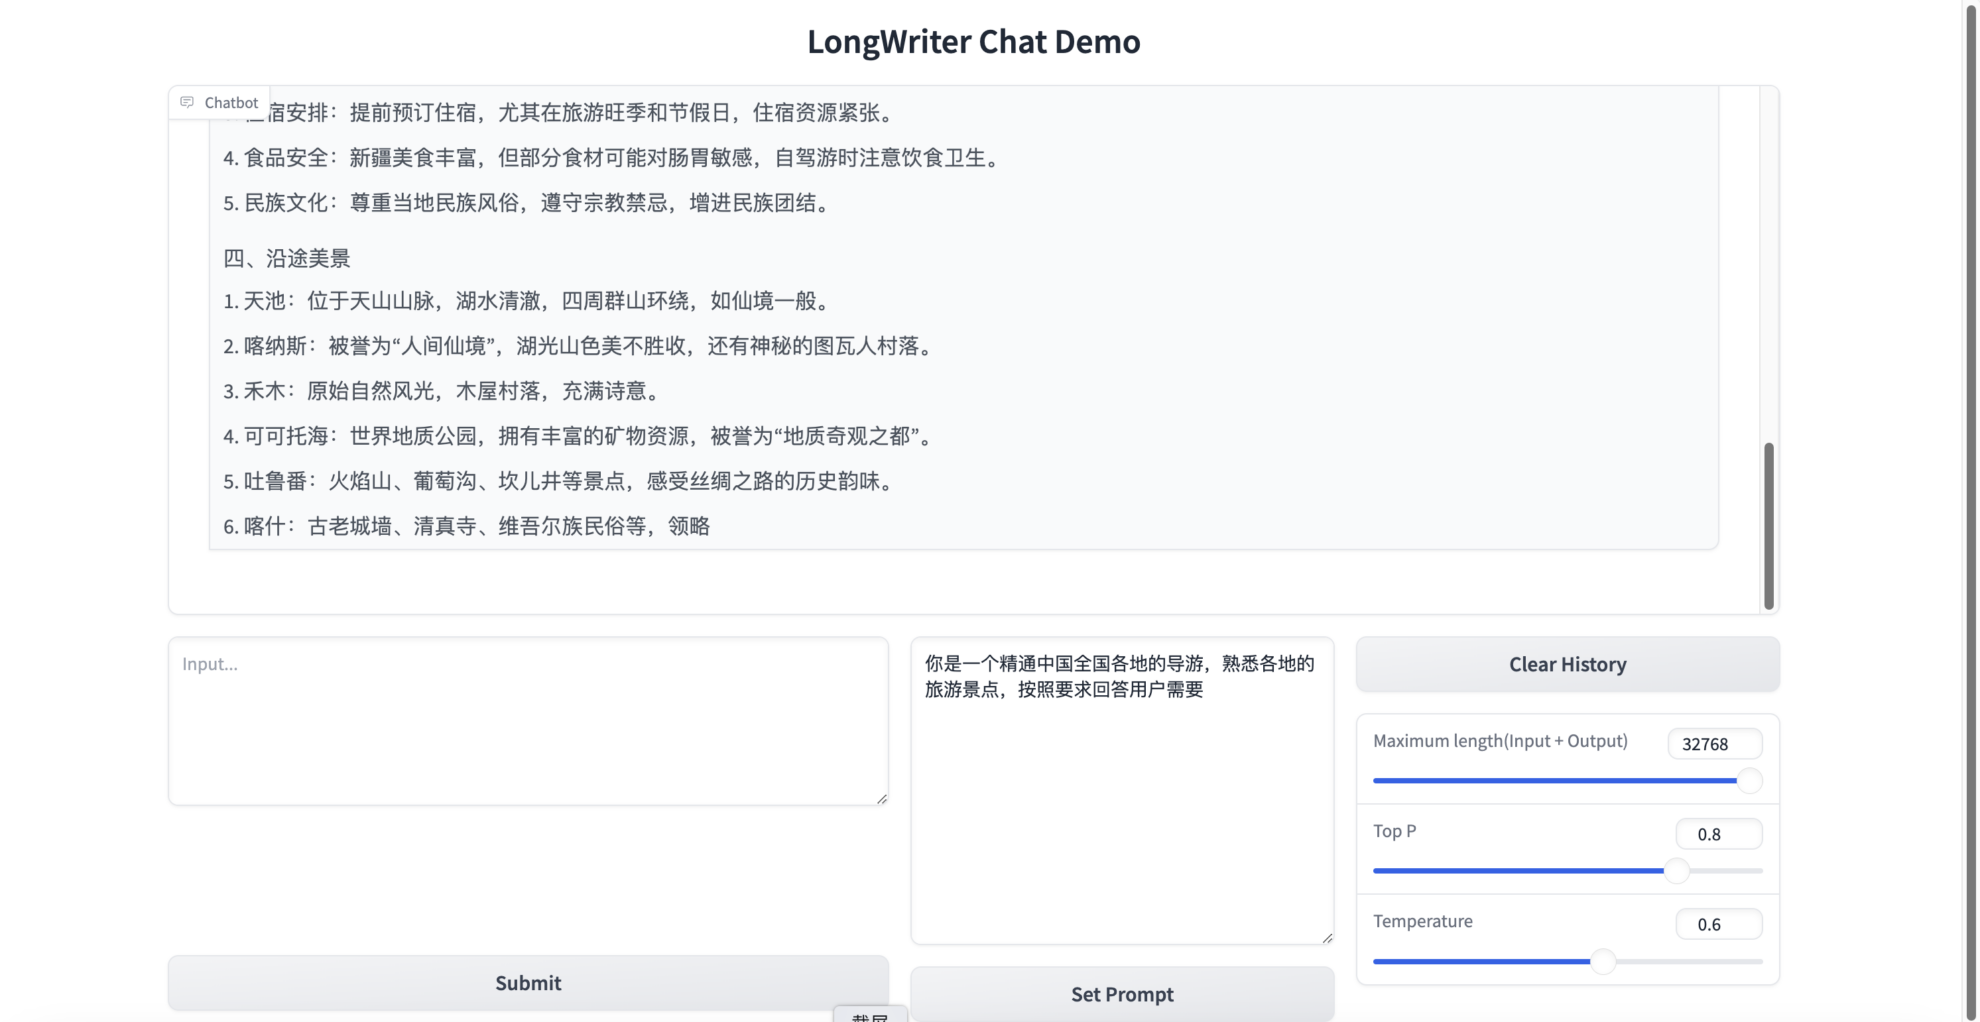Screen dimensions: 1980x1022
Task: Submit the message with Submit button
Action: [x=527, y=983]
